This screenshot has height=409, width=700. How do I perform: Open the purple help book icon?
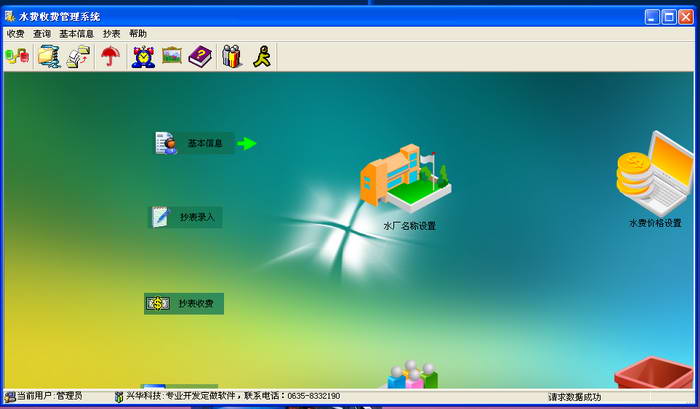pyautogui.click(x=200, y=57)
